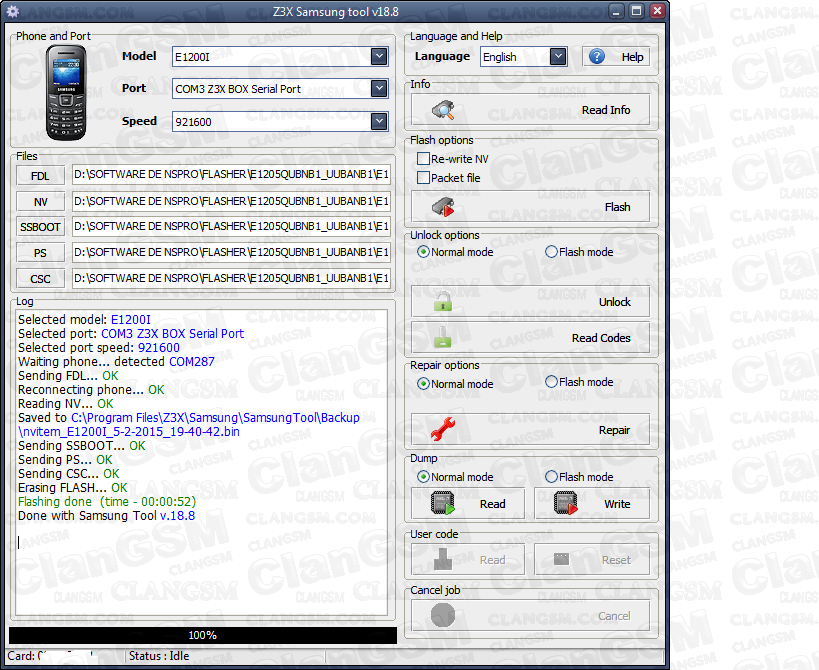819x670 pixels.
Task: Enable the Packet file checkbox
Action: 424,178
